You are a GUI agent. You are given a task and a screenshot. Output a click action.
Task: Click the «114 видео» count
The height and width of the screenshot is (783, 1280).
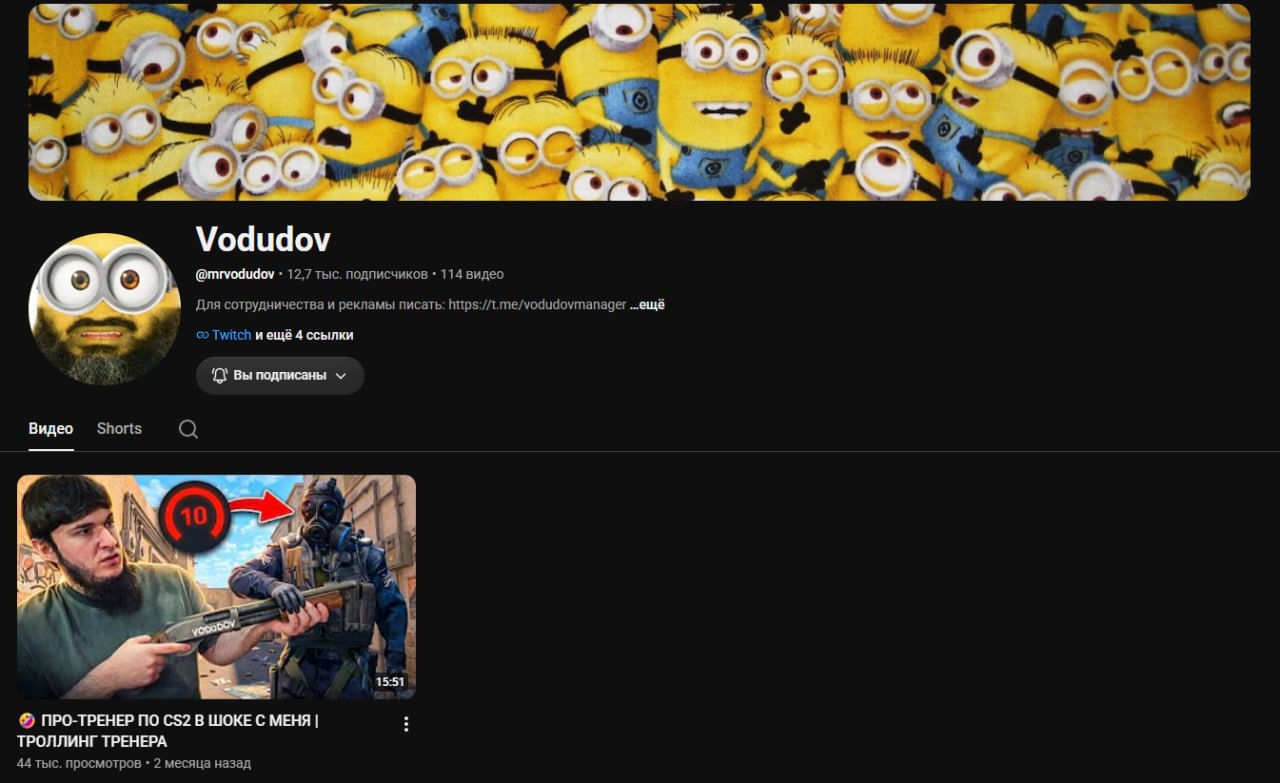coord(472,274)
